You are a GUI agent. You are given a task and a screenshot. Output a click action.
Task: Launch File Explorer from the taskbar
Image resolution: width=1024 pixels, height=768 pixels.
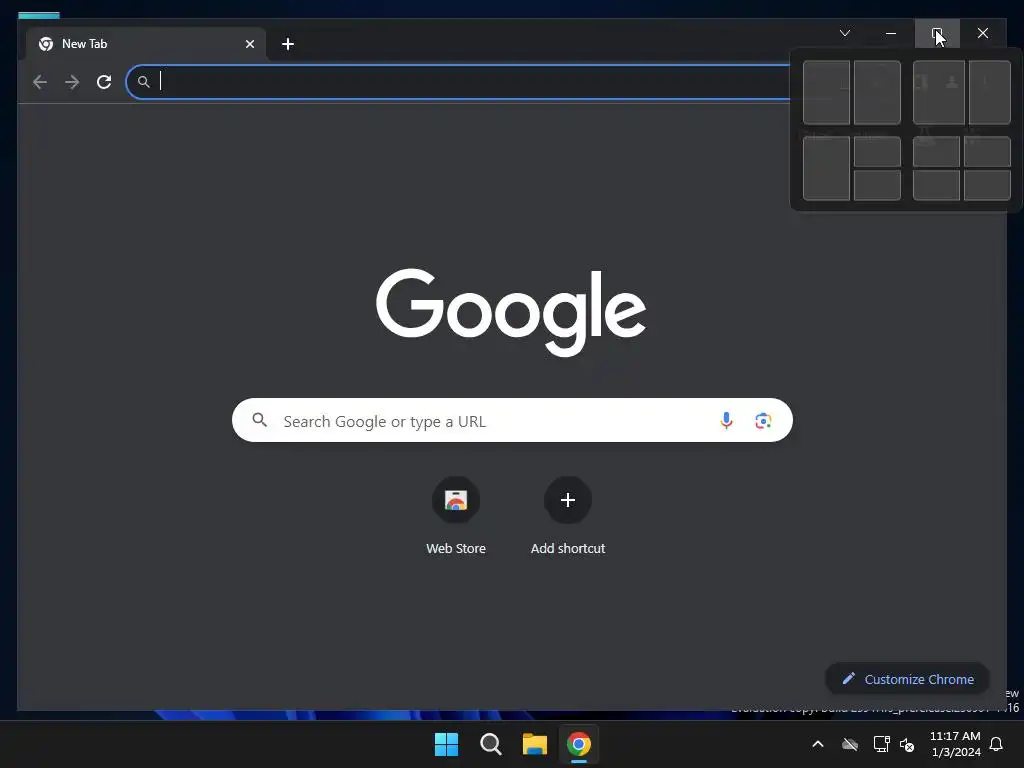click(x=535, y=744)
